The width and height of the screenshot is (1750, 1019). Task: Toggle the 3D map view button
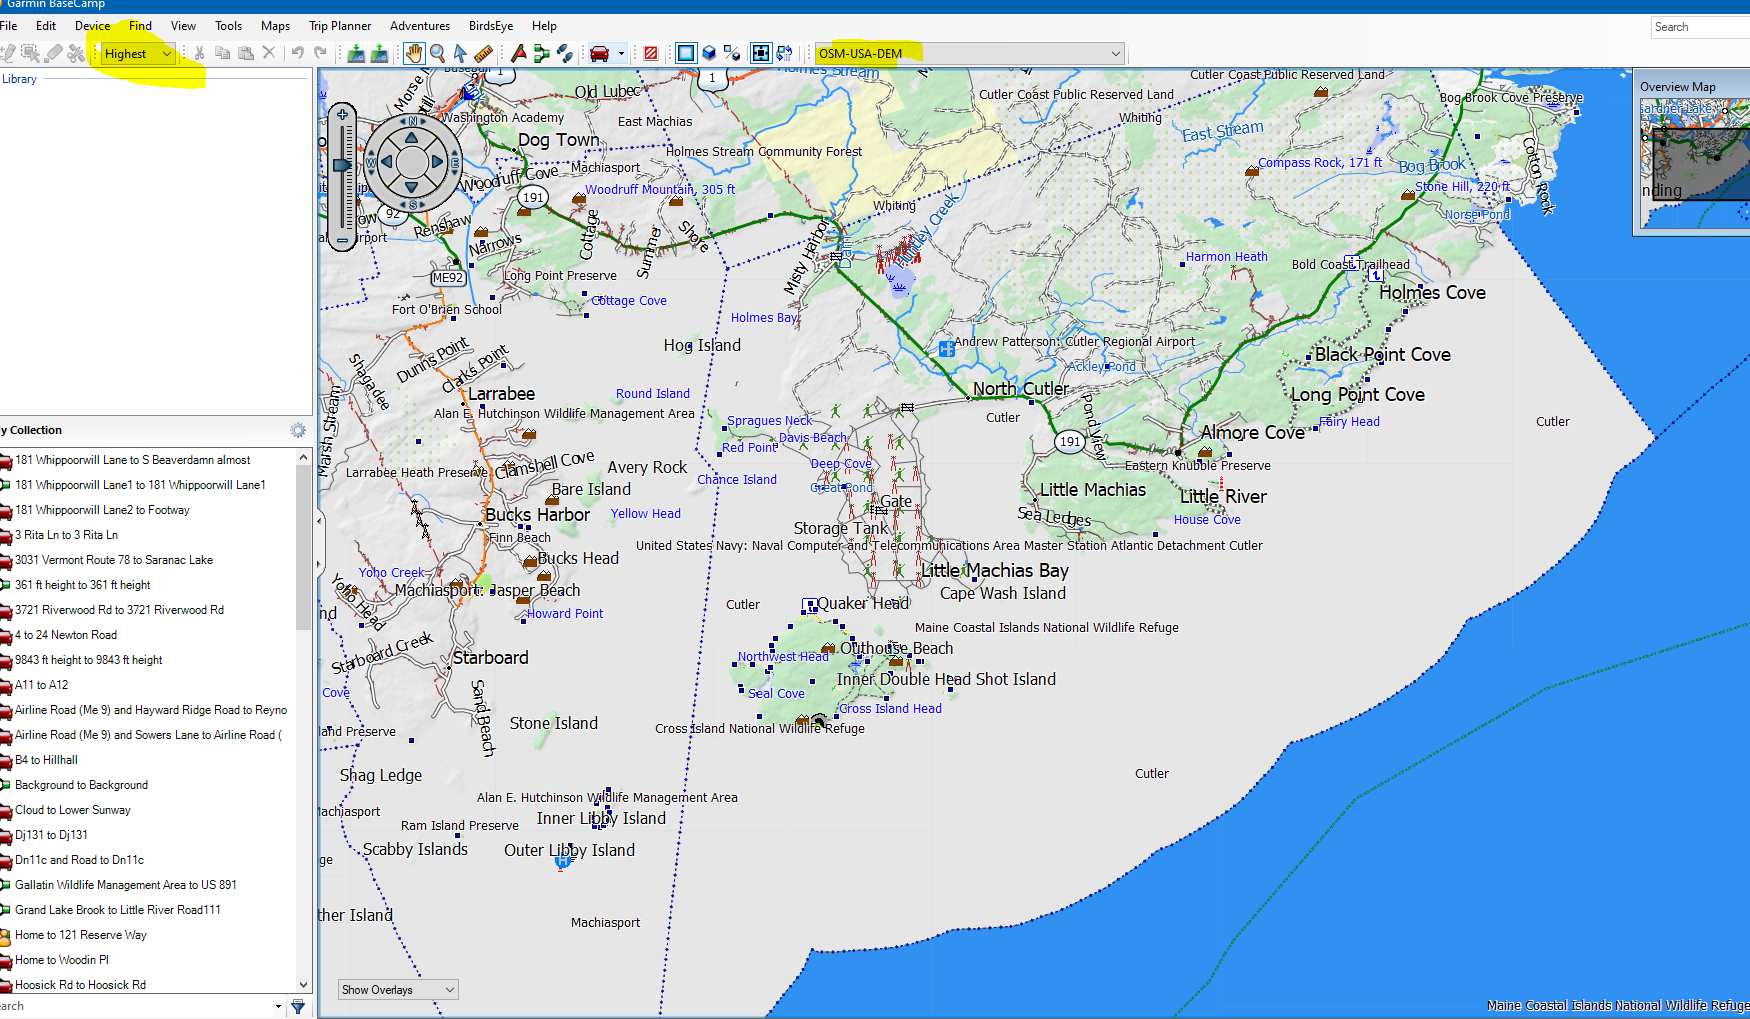709,54
